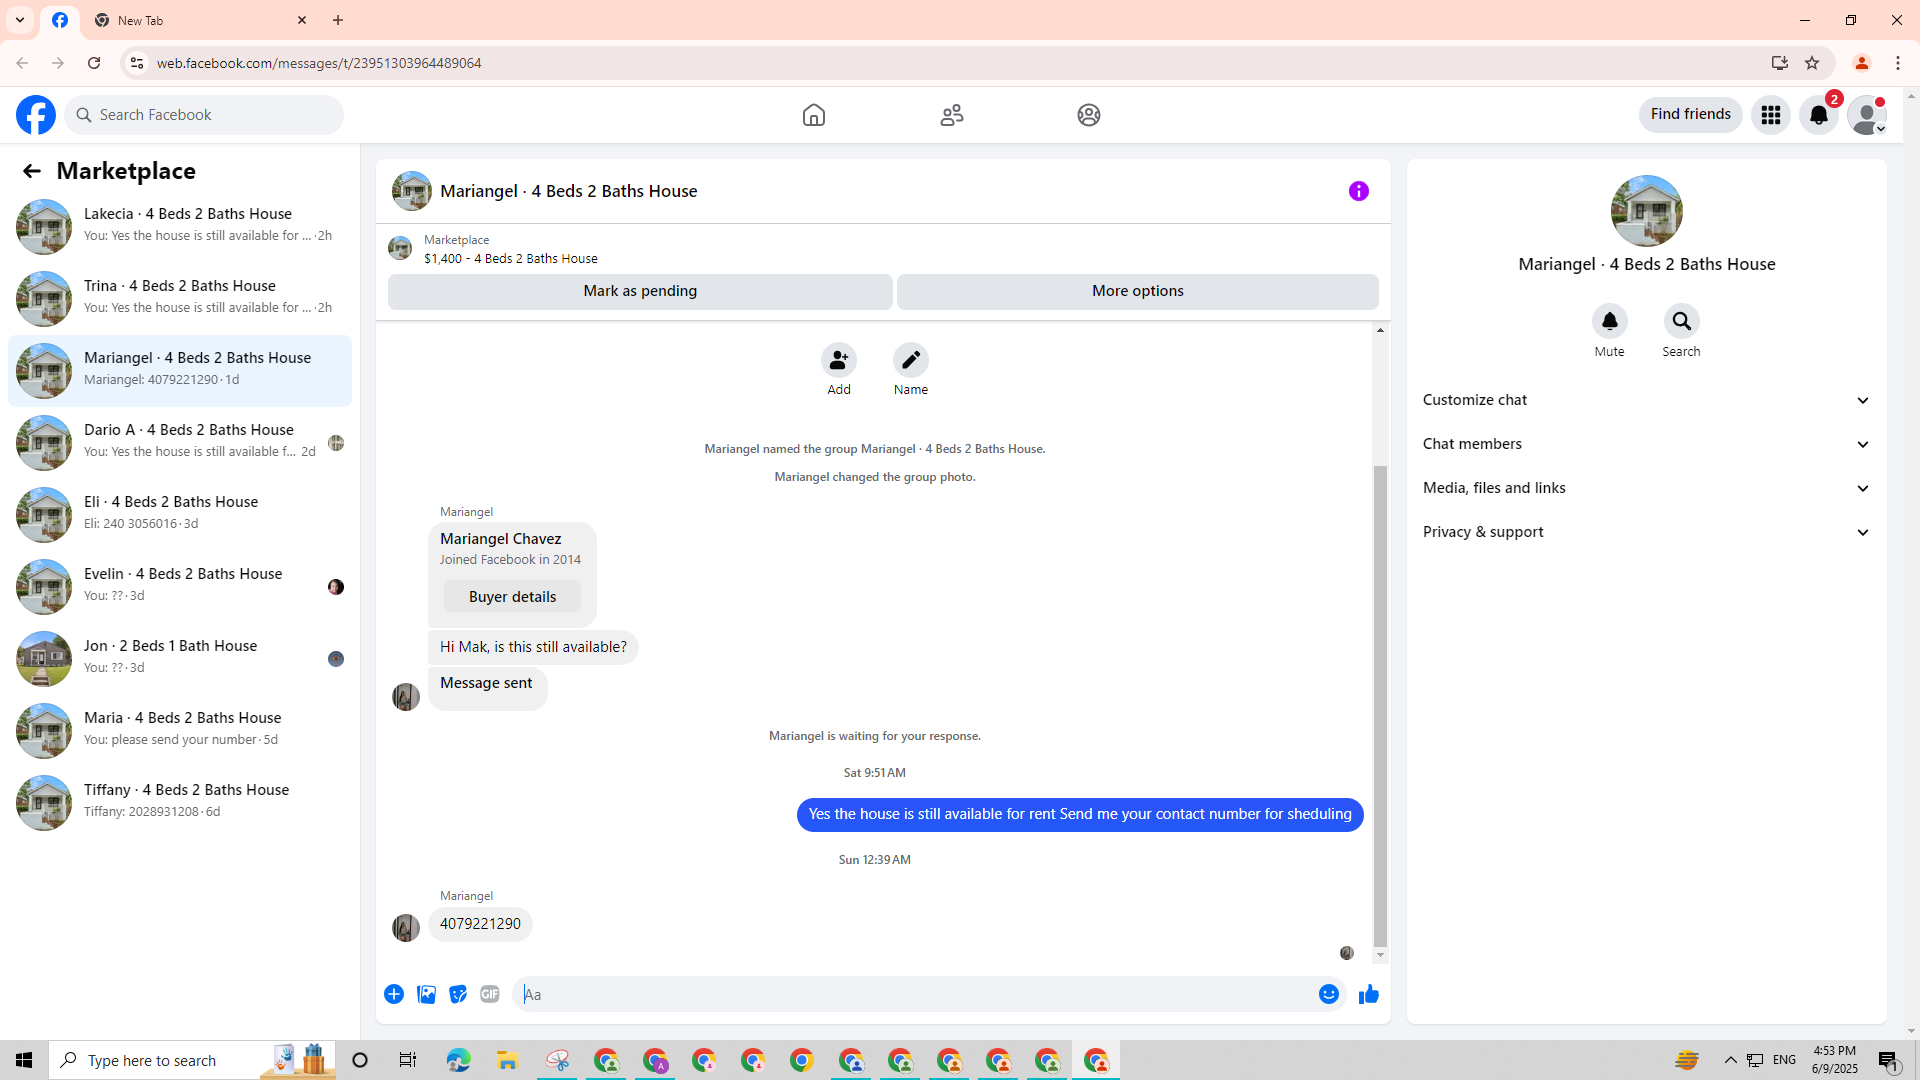1920x1080 pixels.
Task: Click the phone number message 4079221290
Action: pos(480,924)
